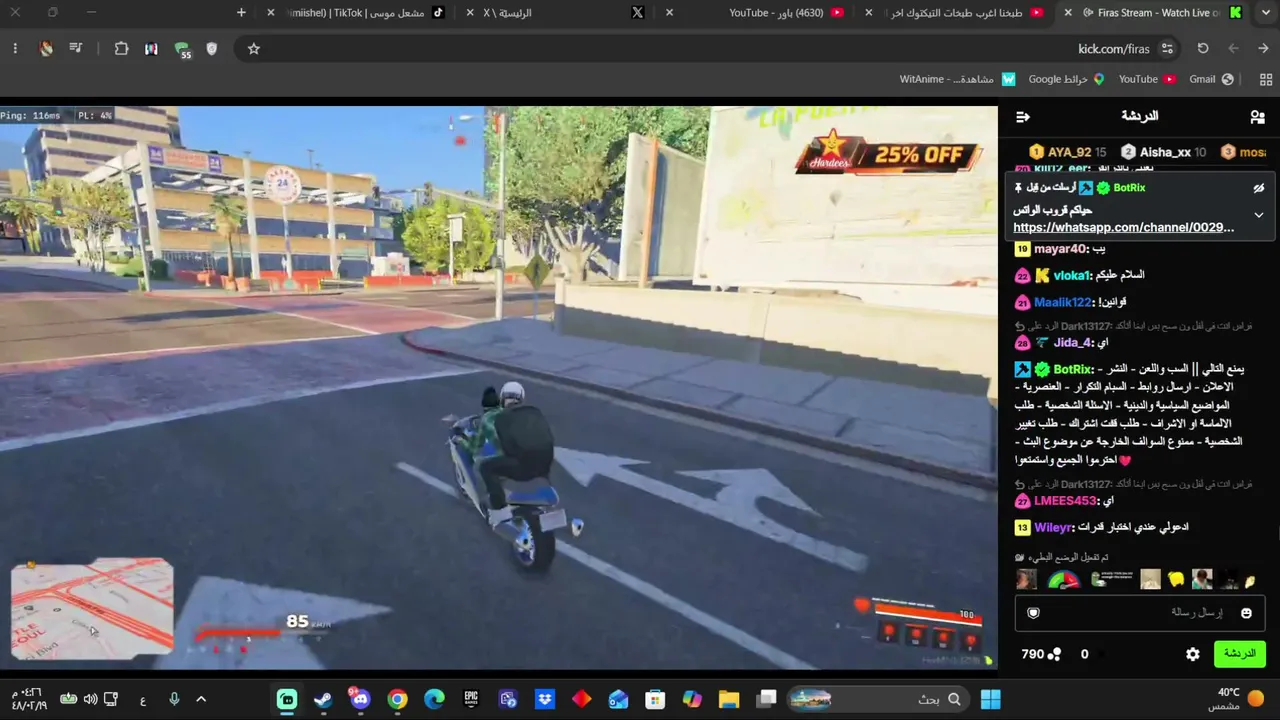Click the 790 channel points icon
Image resolution: width=1280 pixels, height=720 pixels.
tap(1054, 654)
